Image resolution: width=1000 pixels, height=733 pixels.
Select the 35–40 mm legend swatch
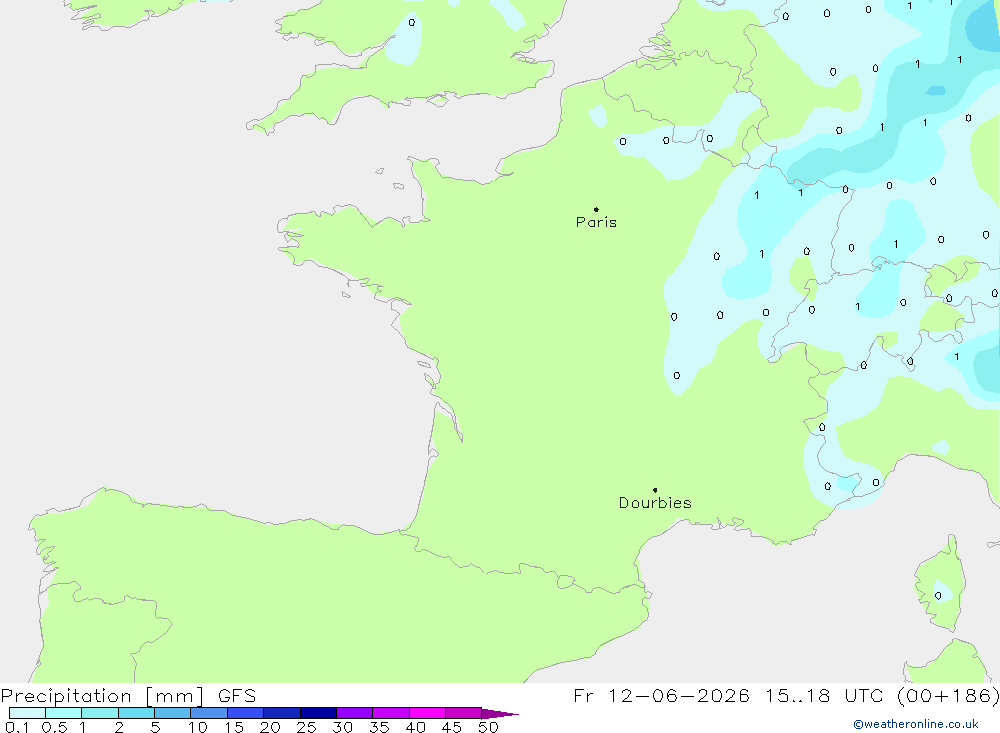(x=391, y=713)
